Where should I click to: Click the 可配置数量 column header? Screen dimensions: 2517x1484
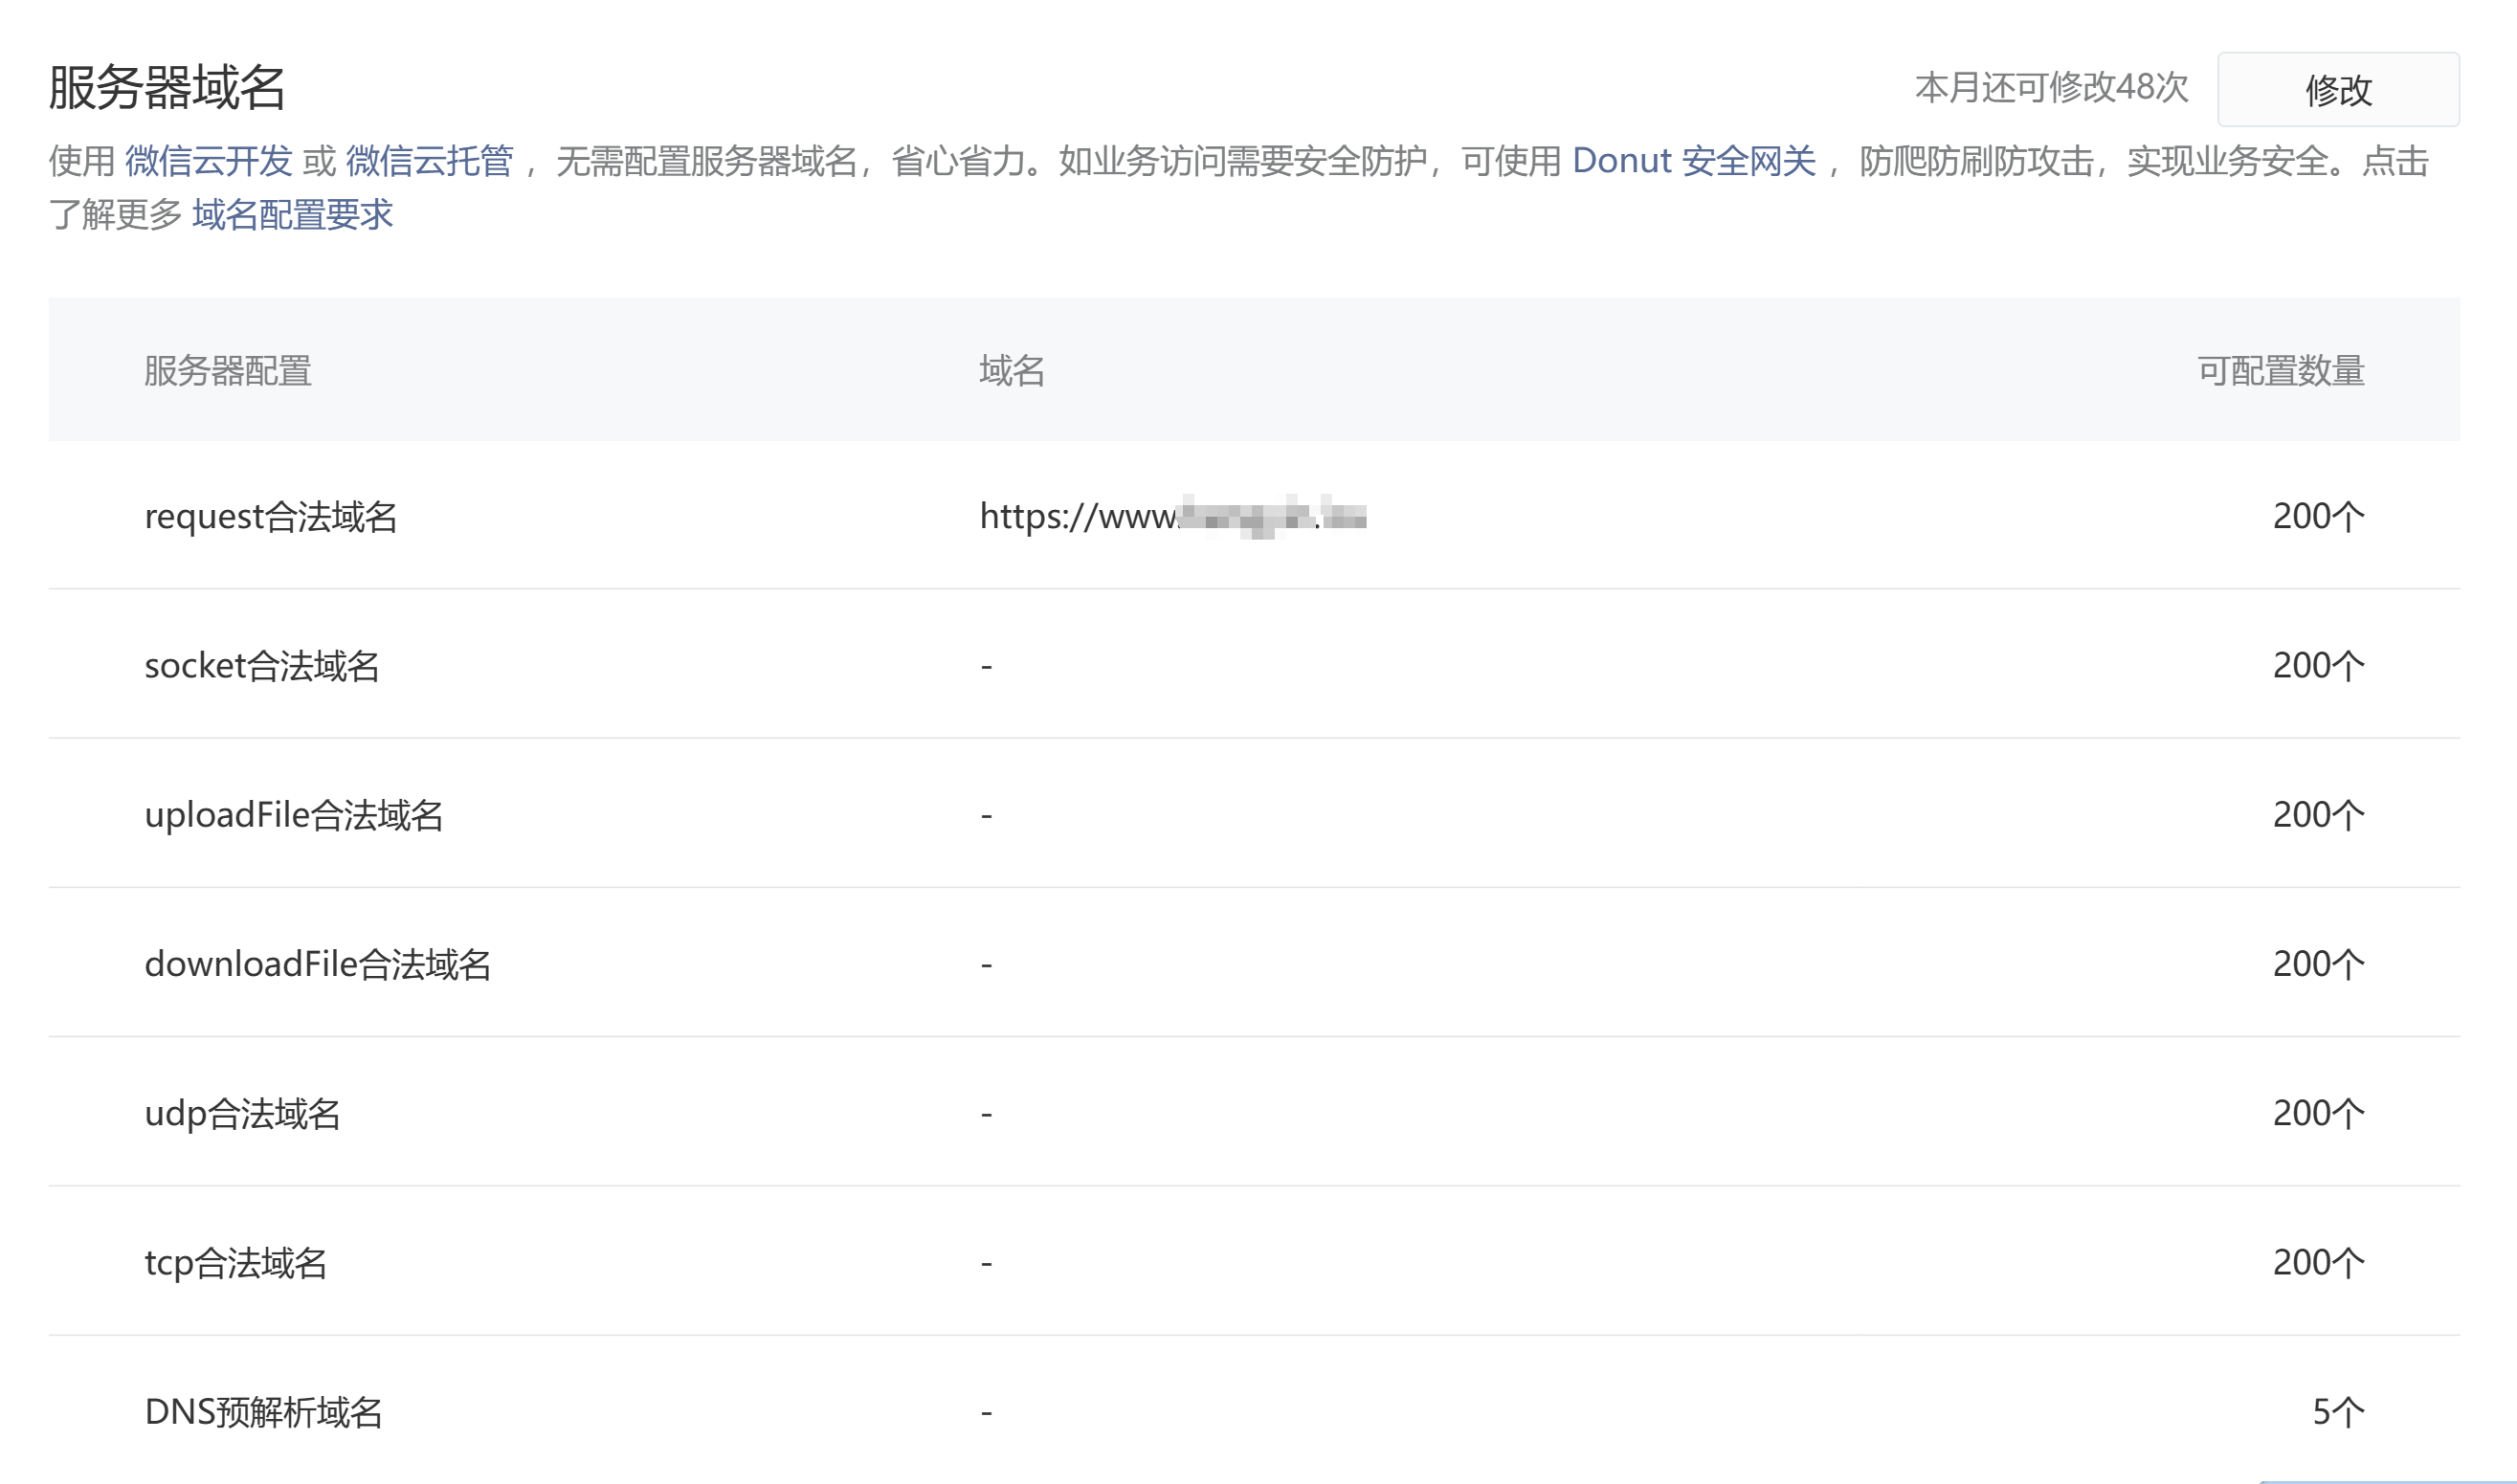(2280, 371)
